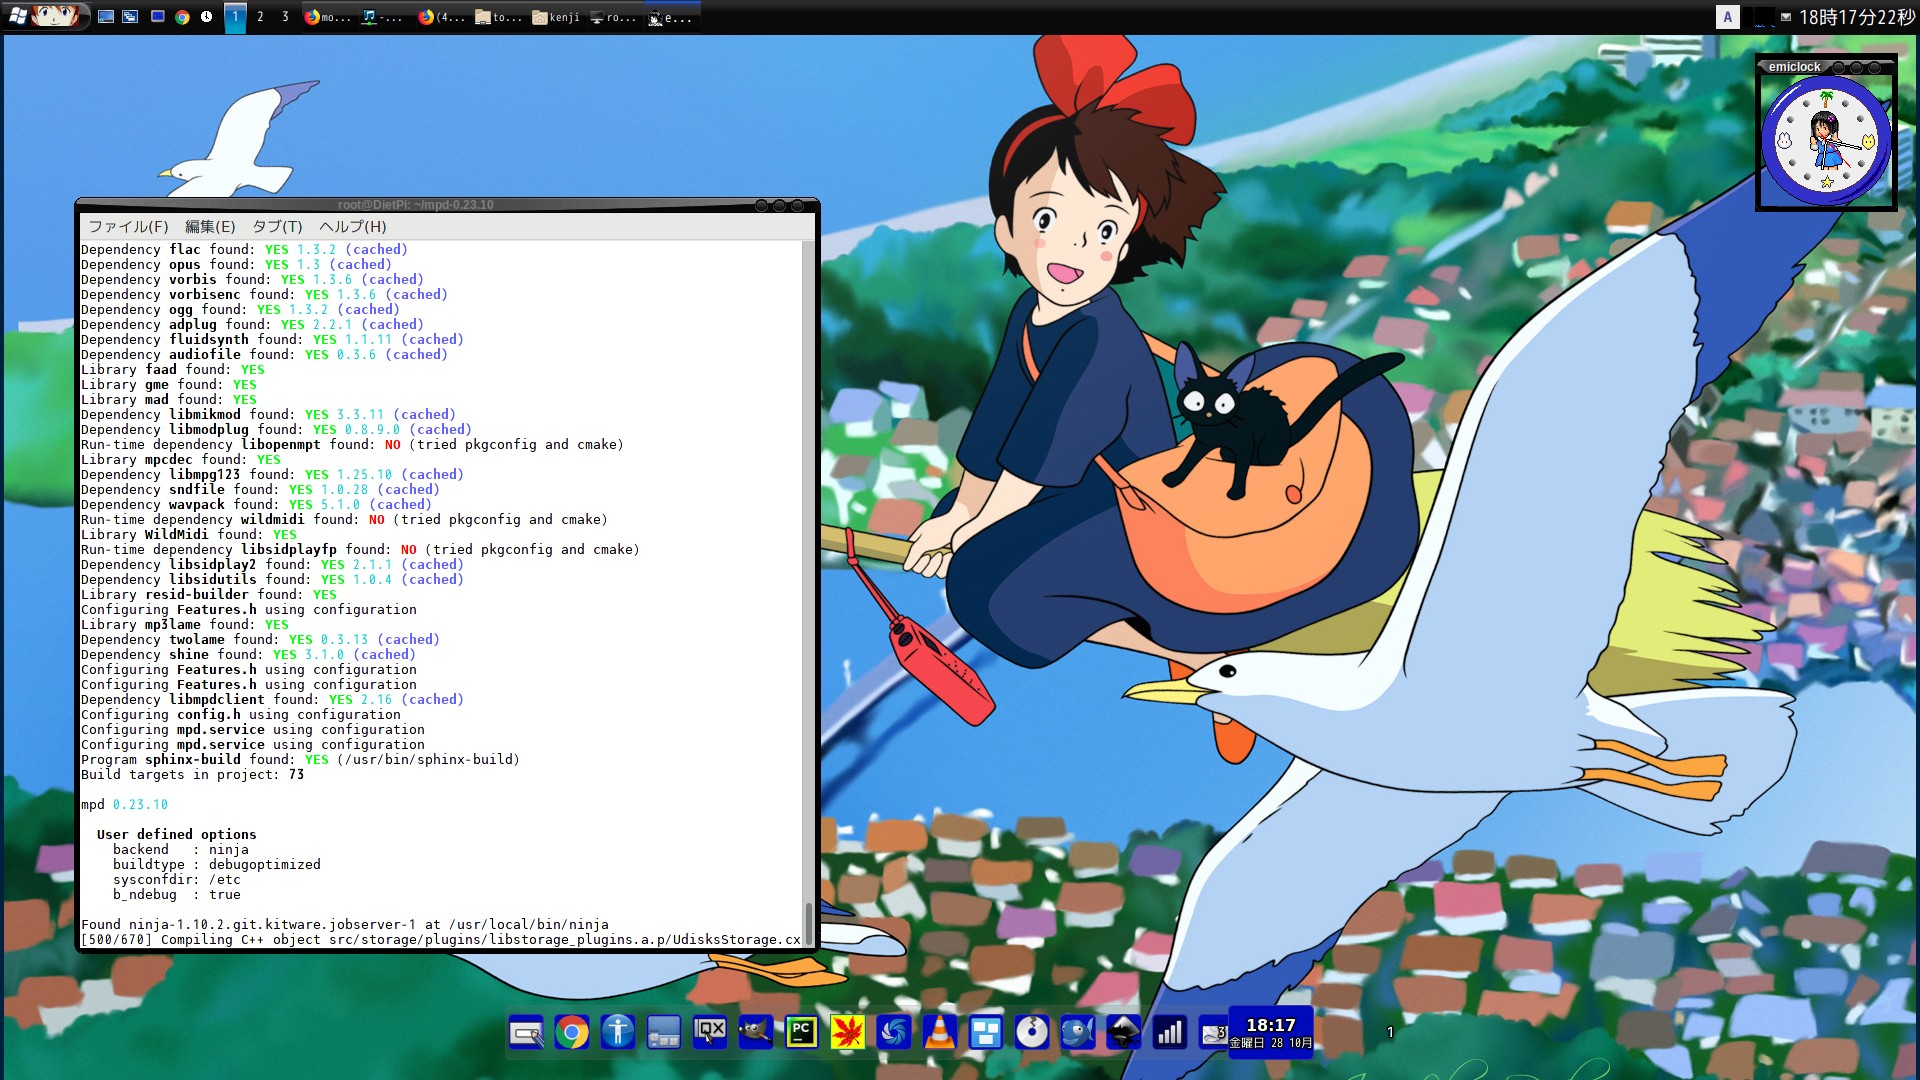This screenshot has width=1920, height=1080.
Task: Open VLC media player dock icon
Action: point(940,1032)
